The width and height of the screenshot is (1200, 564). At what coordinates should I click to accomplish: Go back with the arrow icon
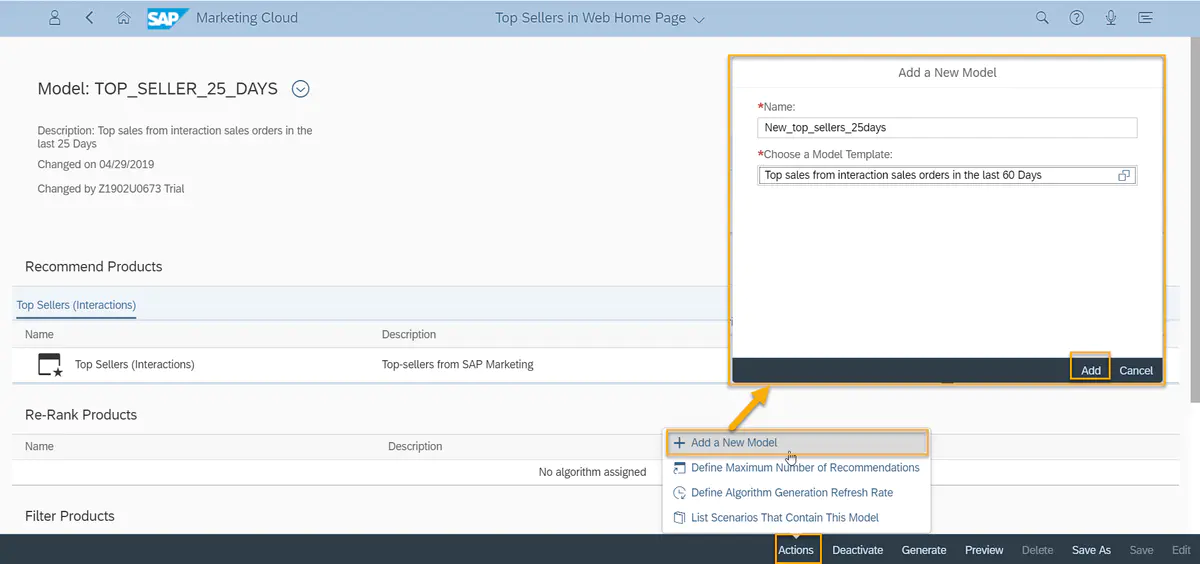pos(90,18)
